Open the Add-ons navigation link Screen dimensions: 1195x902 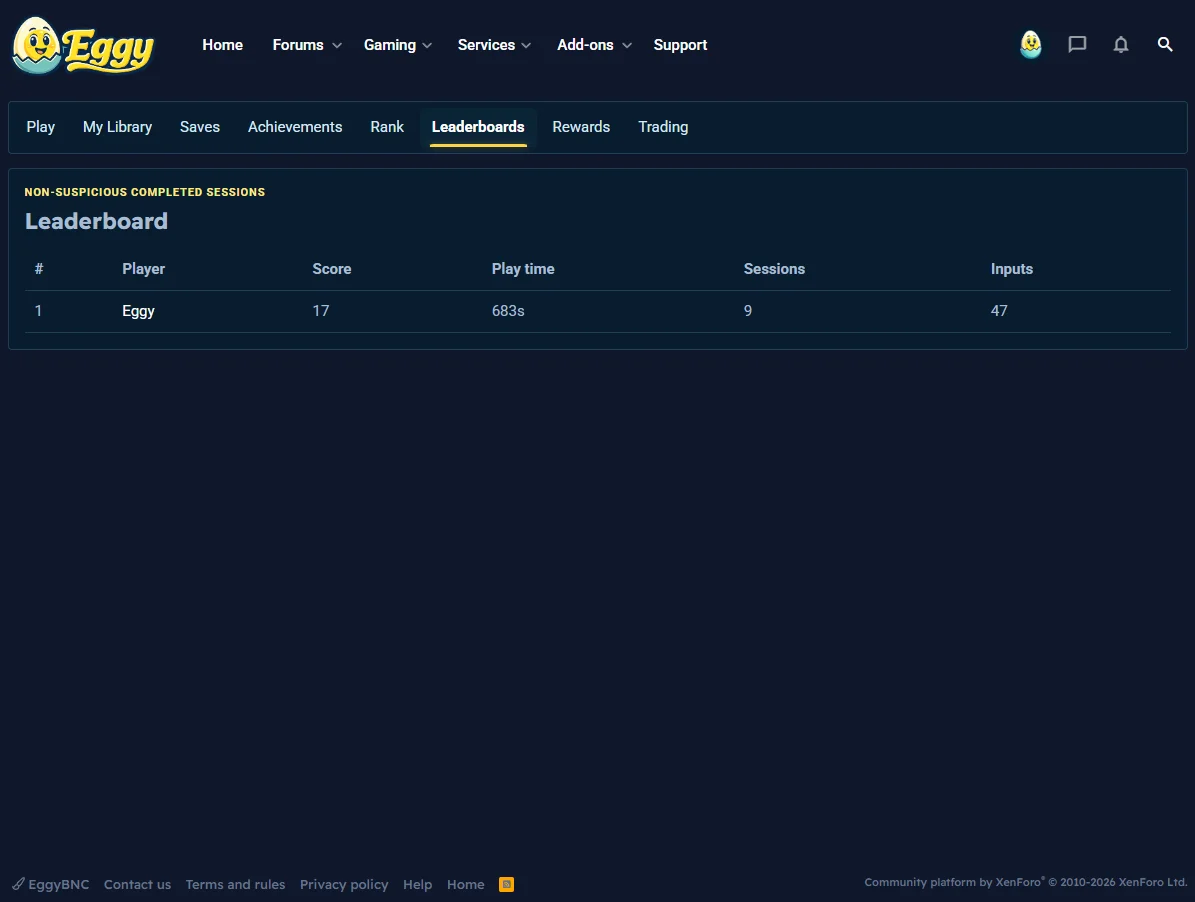585,45
